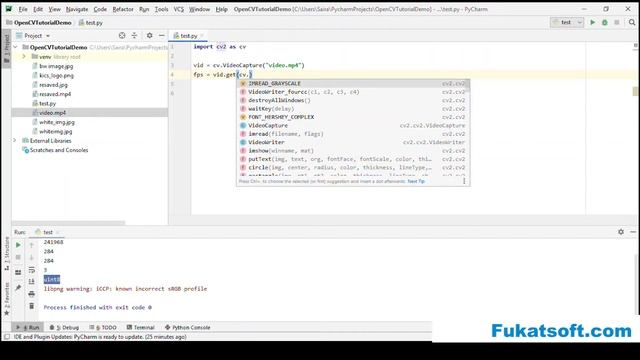Choose putText completion suggestion
Viewport: 640px width, 360px height.
click(353, 159)
